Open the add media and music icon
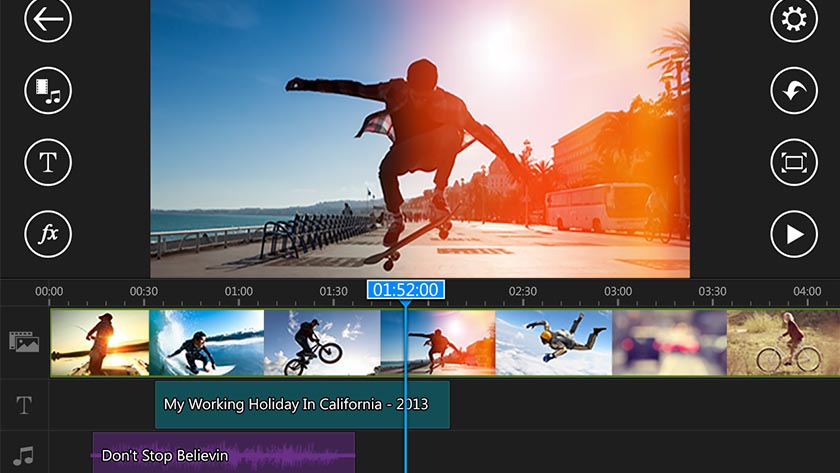This screenshot has width=840, height=473. click(48, 91)
